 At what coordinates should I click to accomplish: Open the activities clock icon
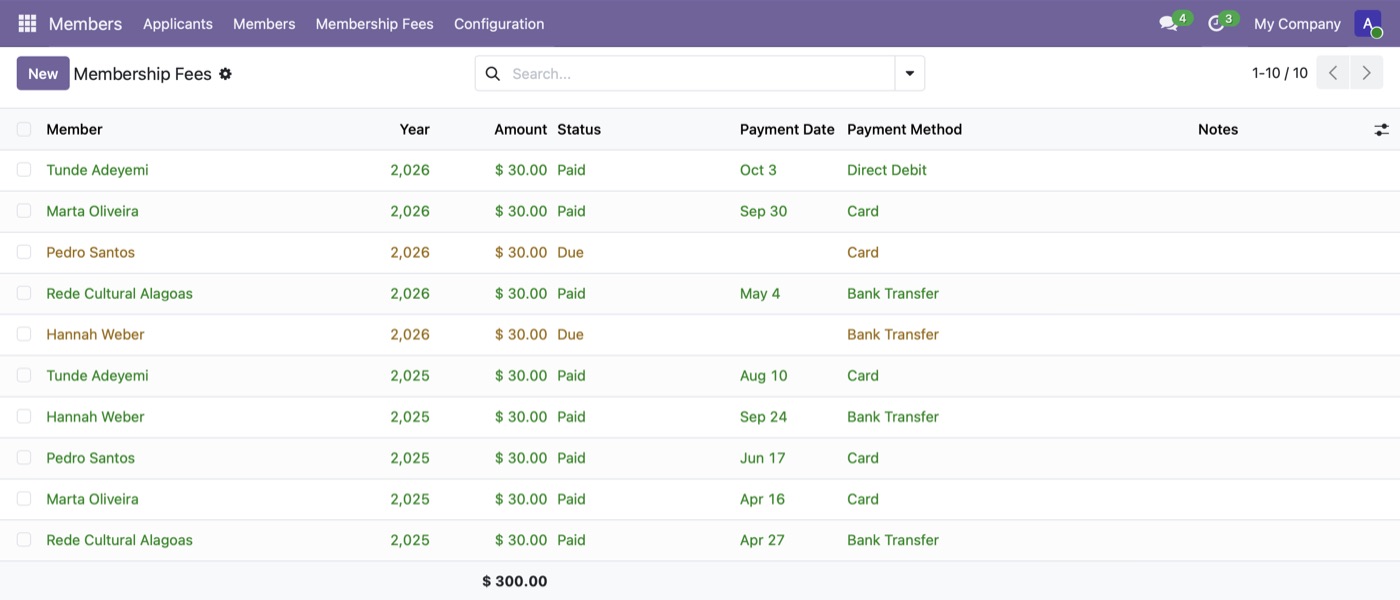coord(1216,23)
